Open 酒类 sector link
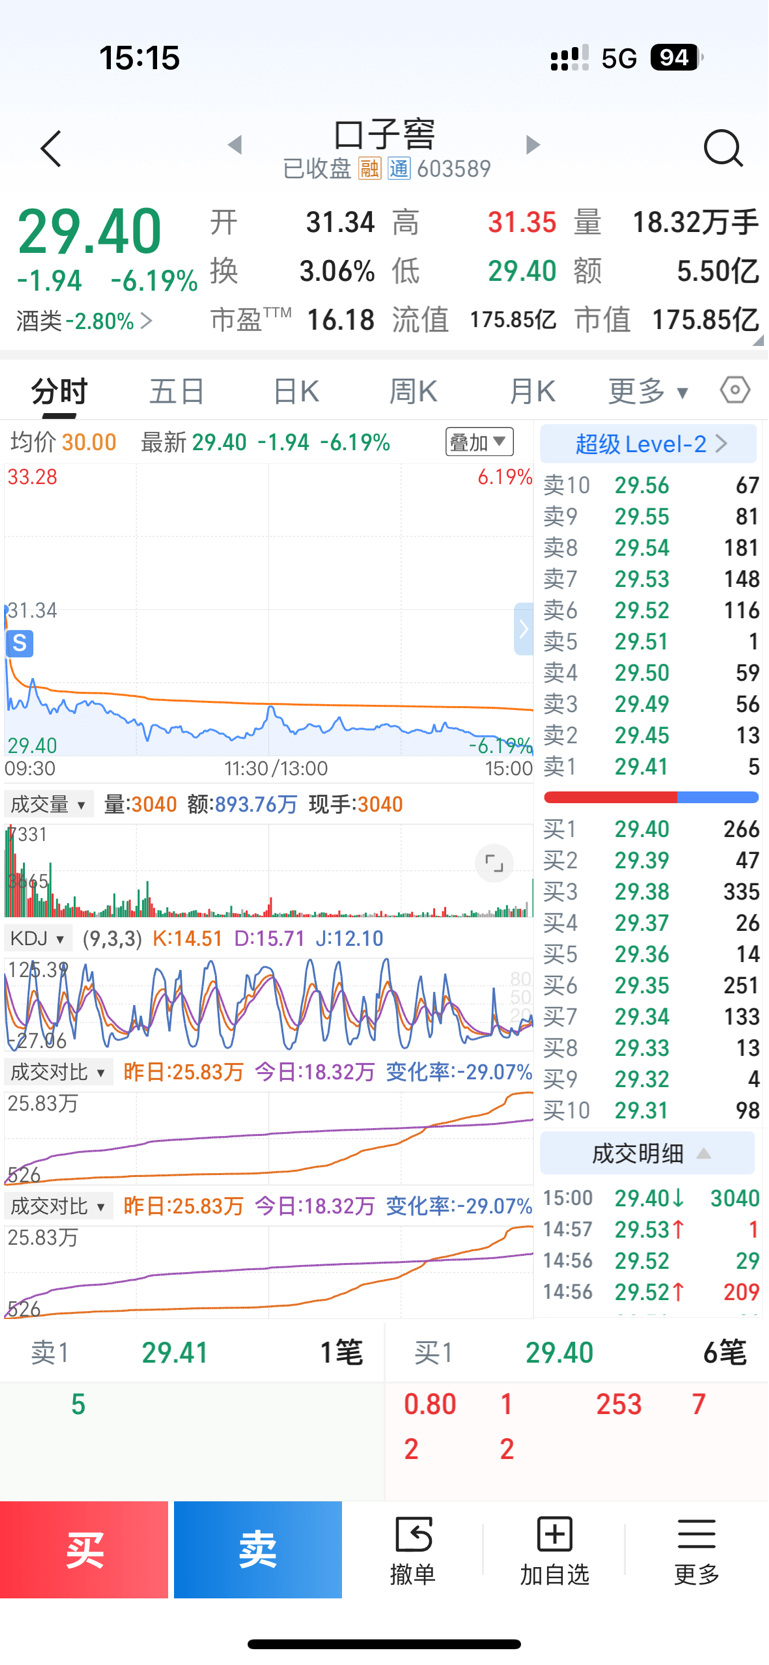This screenshot has width=769, height=1665. (84, 321)
